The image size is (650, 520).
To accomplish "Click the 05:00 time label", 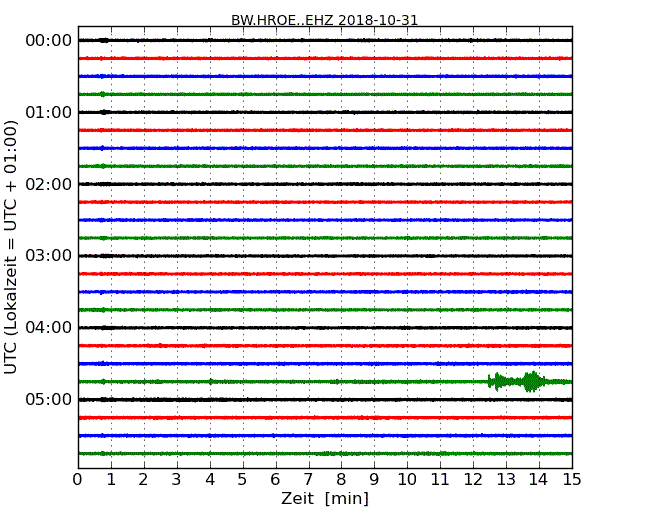I will 49,399.
